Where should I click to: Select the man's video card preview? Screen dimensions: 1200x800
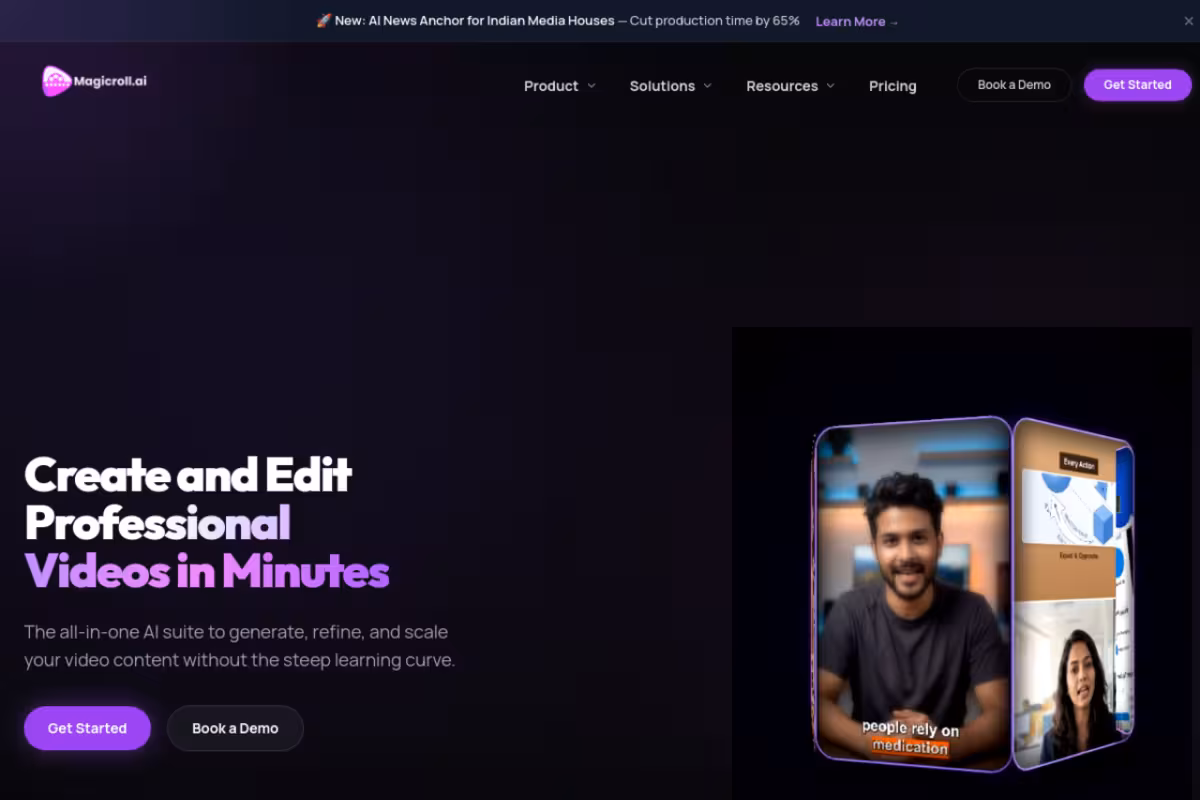pos(914,592)
